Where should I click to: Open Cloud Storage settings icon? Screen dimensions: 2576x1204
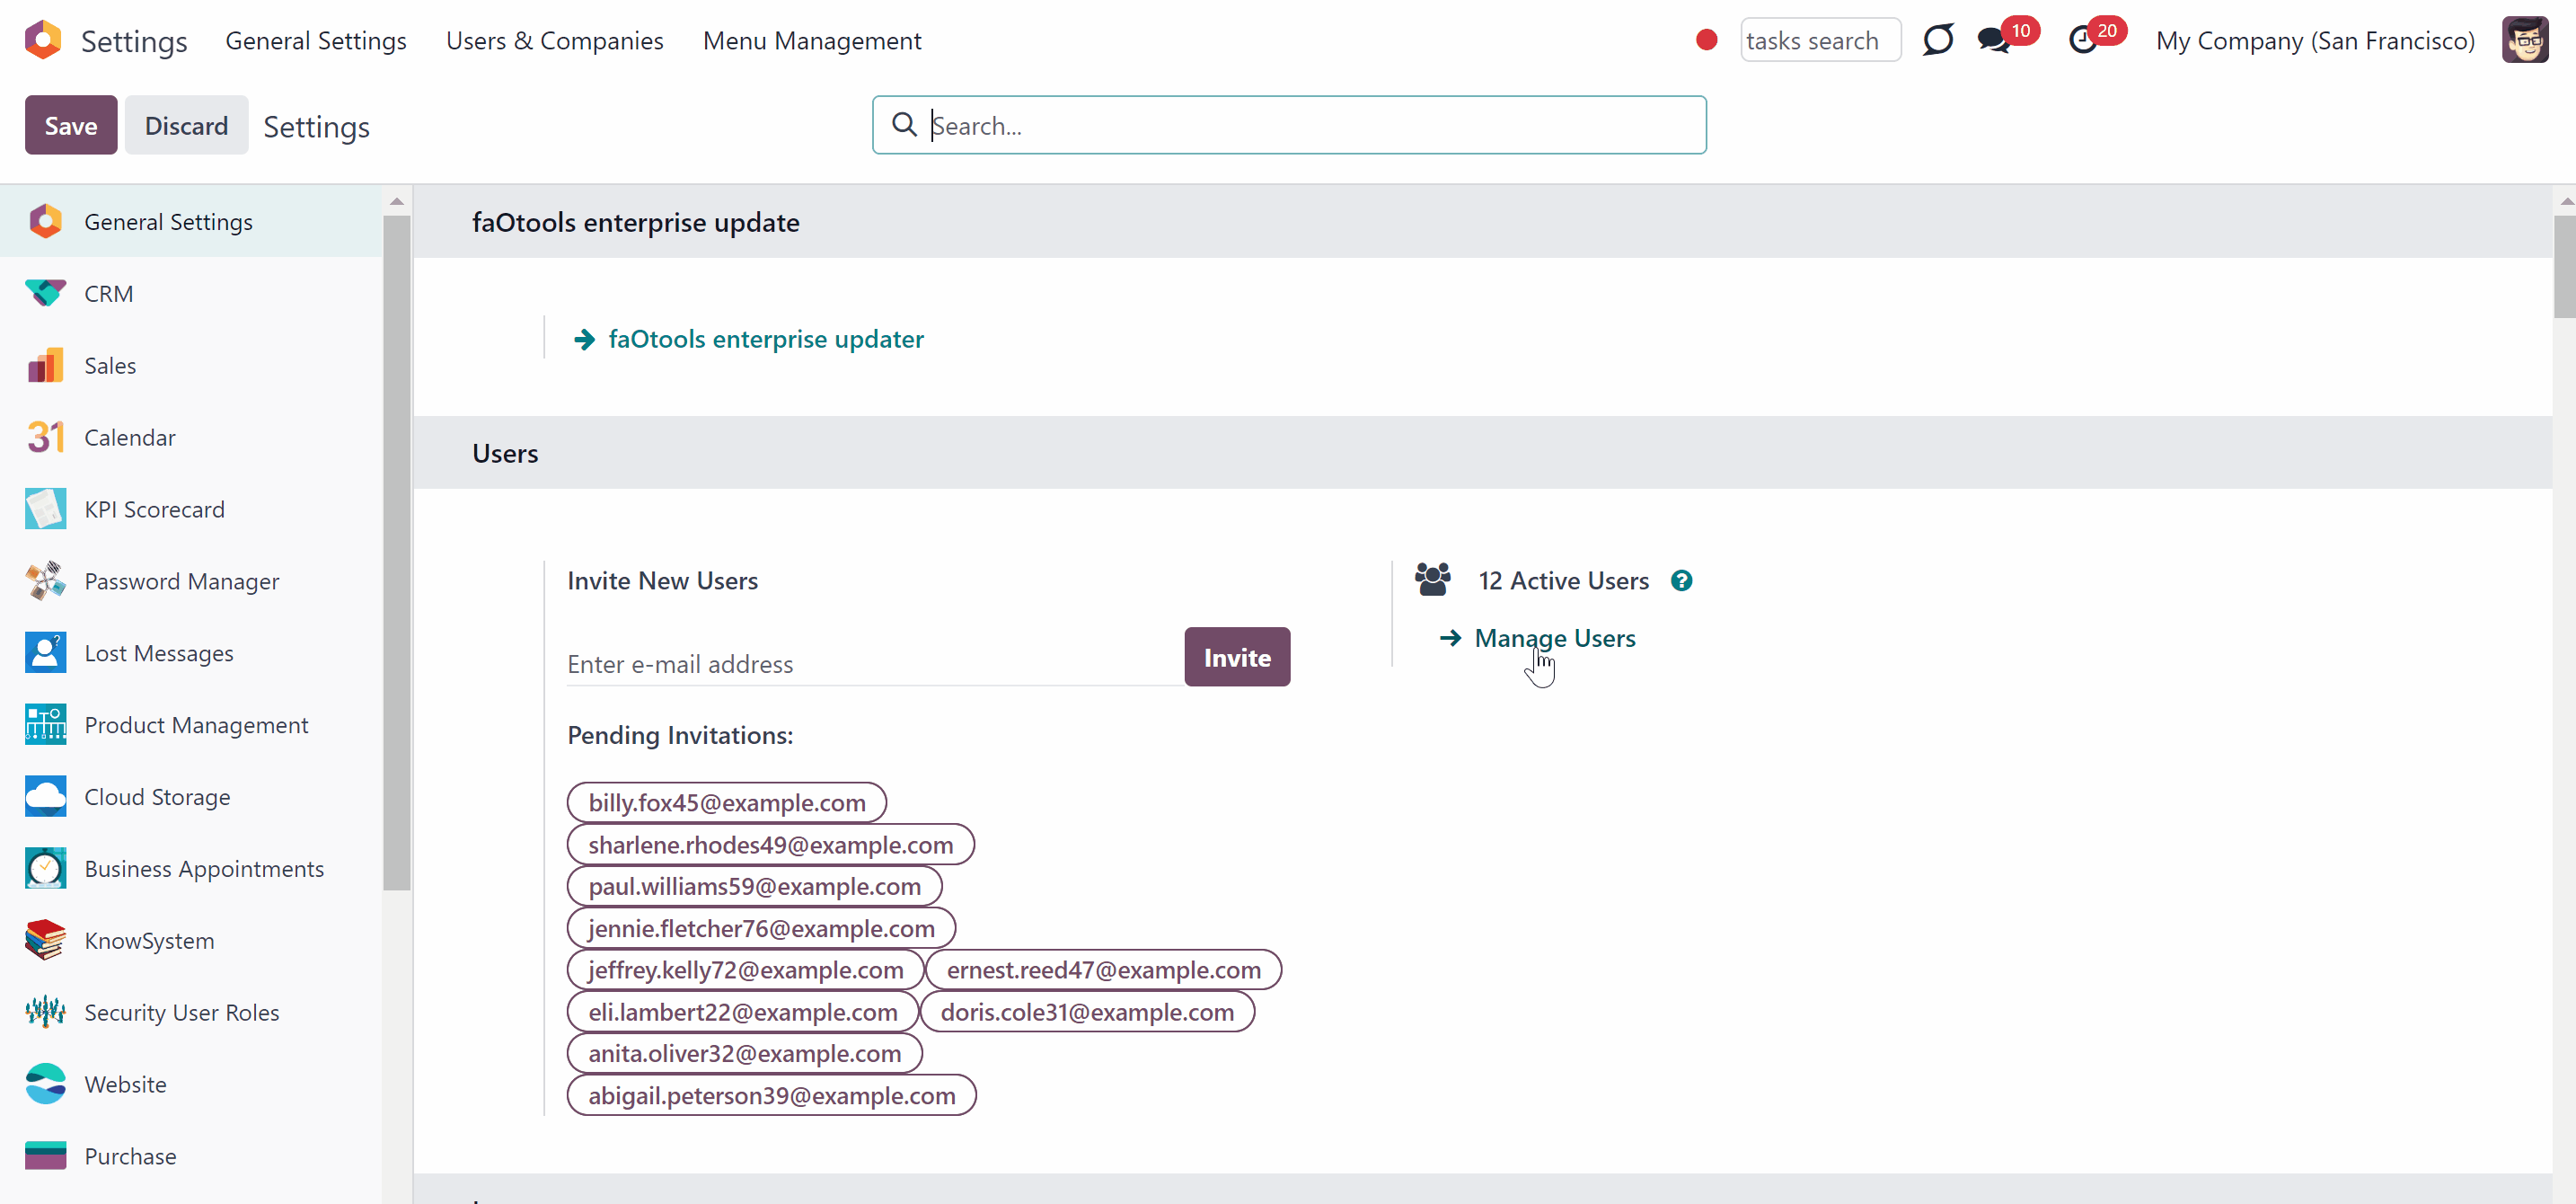(45, 797)
